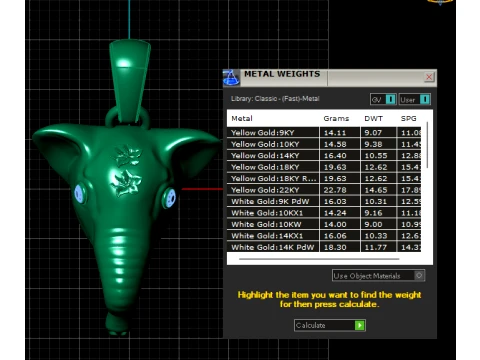Click grams value 16.40

[x=335, y=156]
